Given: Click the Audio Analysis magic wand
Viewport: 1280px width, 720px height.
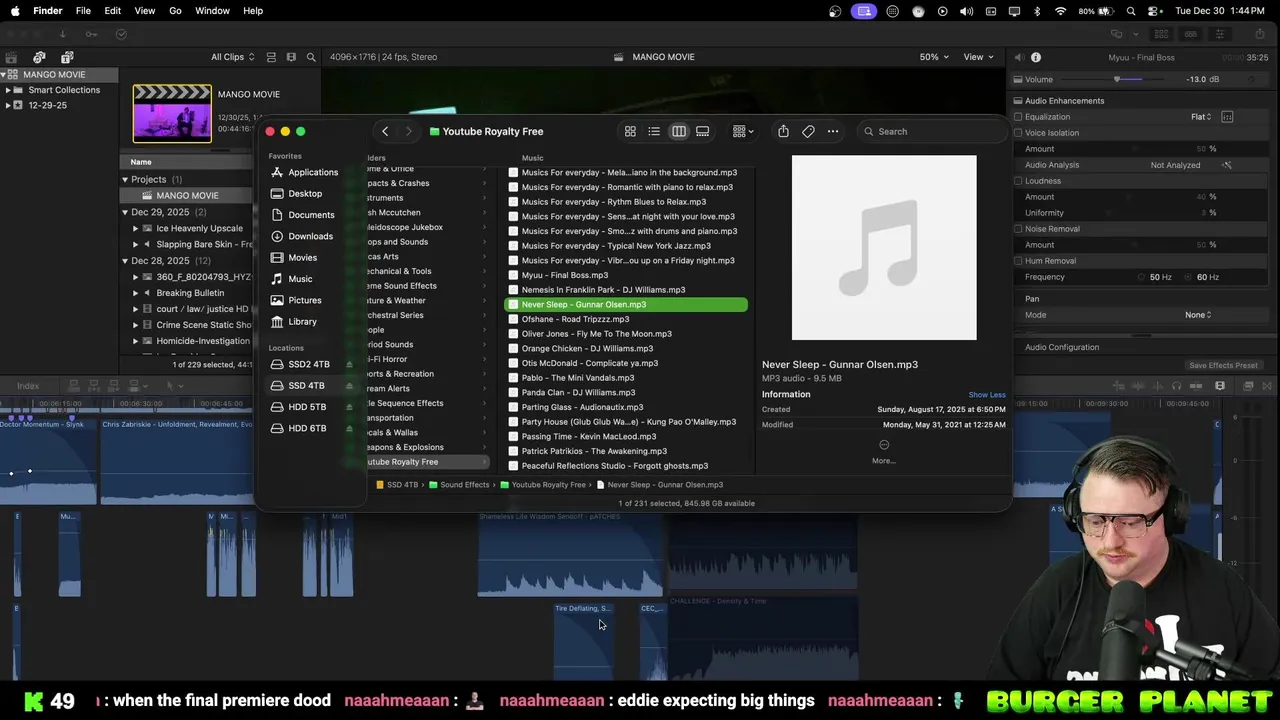Looking at the screenshot, I should click(x=1227, y=165).
